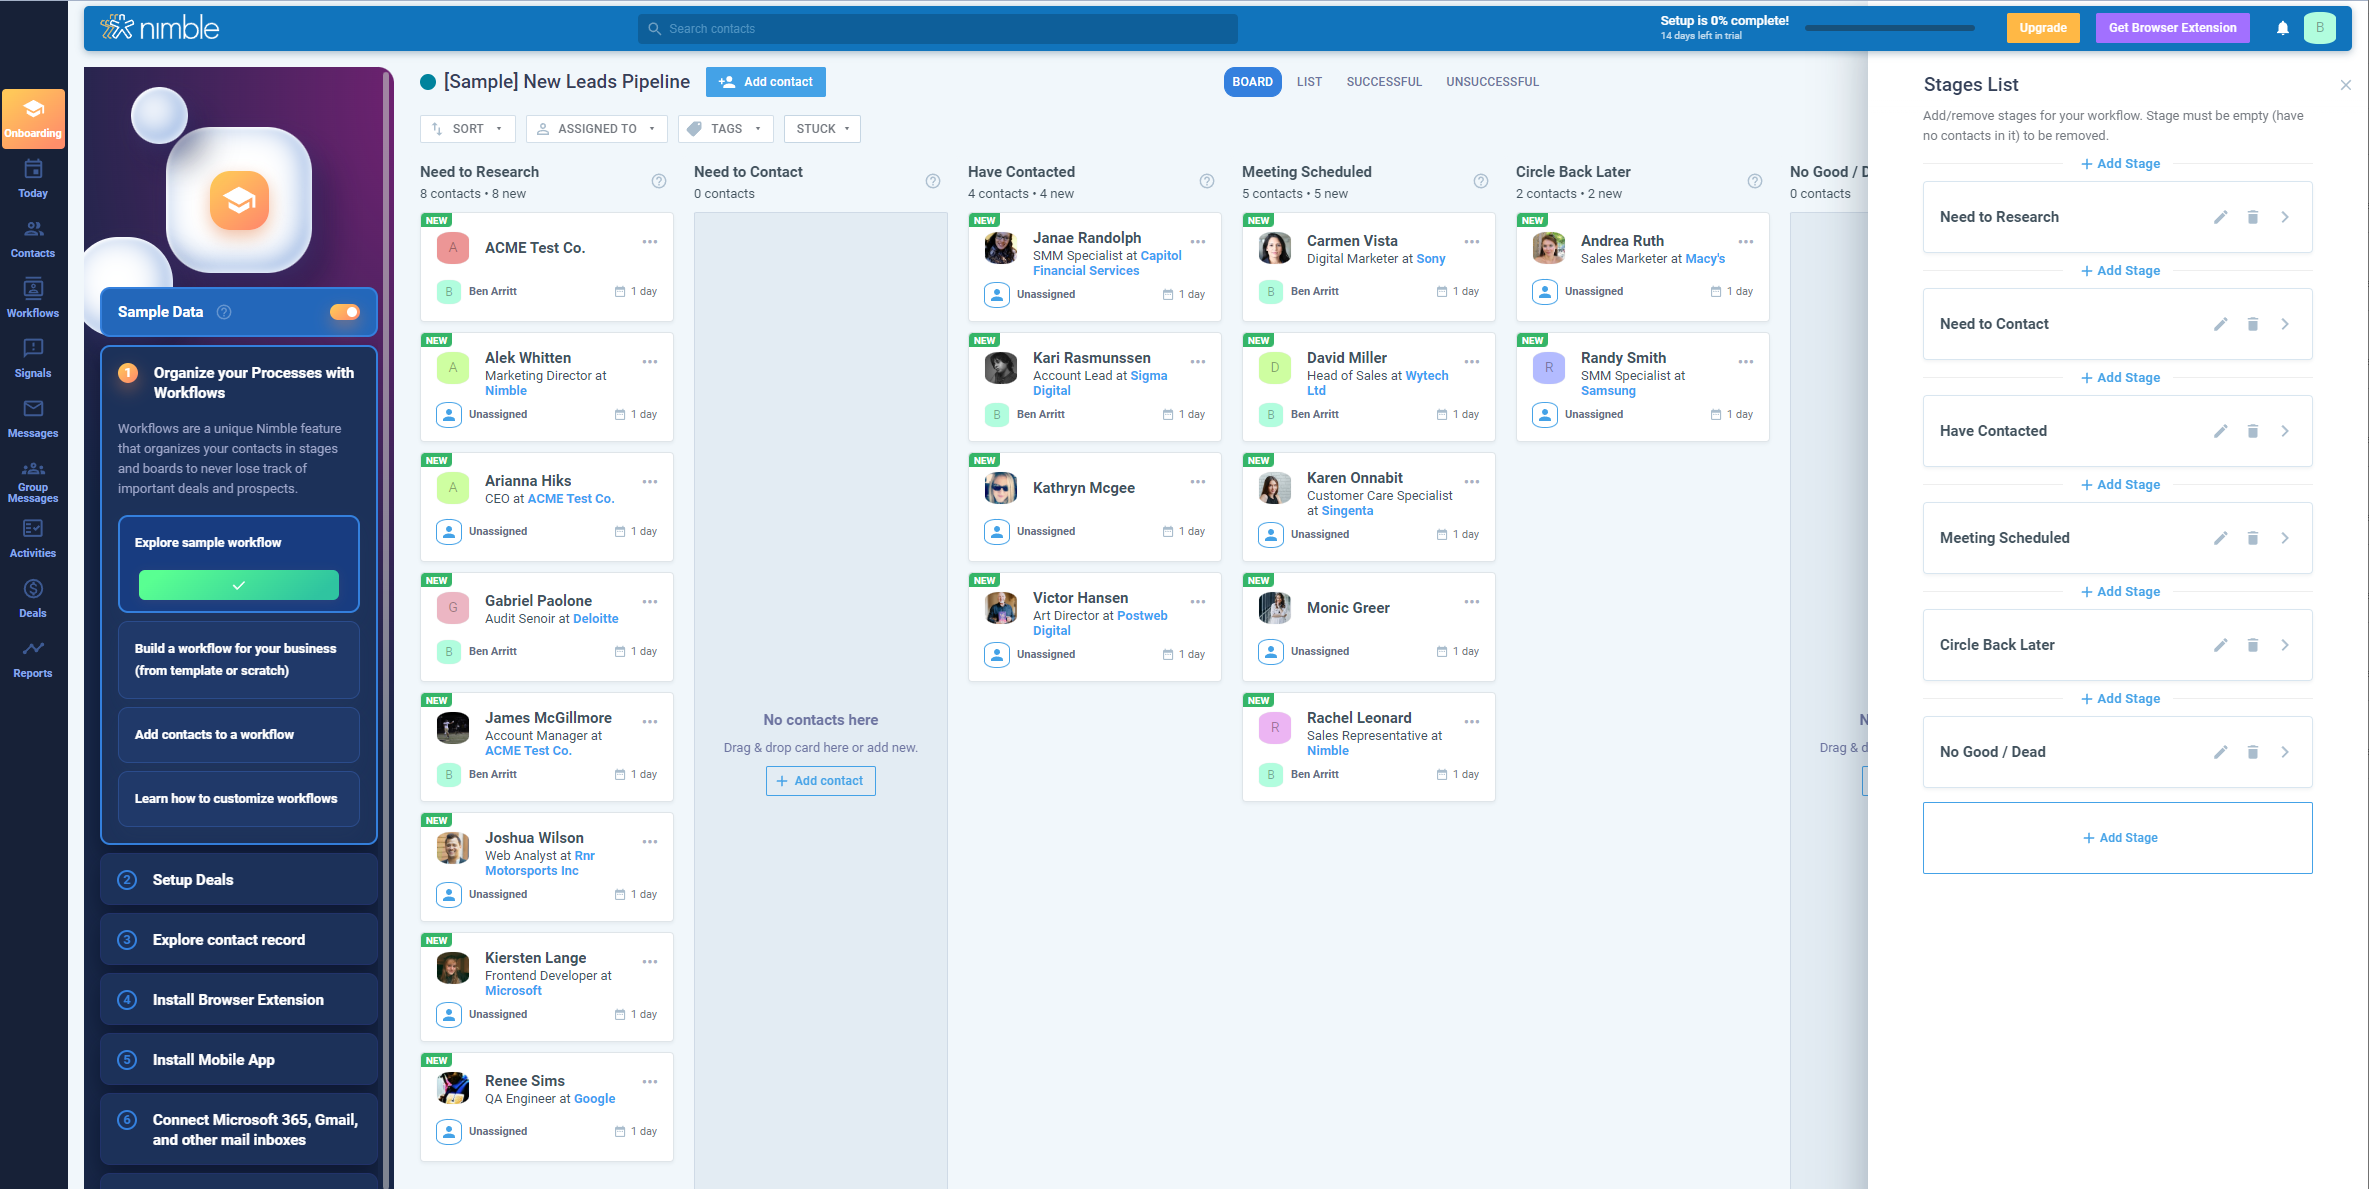The width and height of the screenshot is (2369, 1189).
Task: Click Add contact in Need to Contact column
Action: (820, 781)
